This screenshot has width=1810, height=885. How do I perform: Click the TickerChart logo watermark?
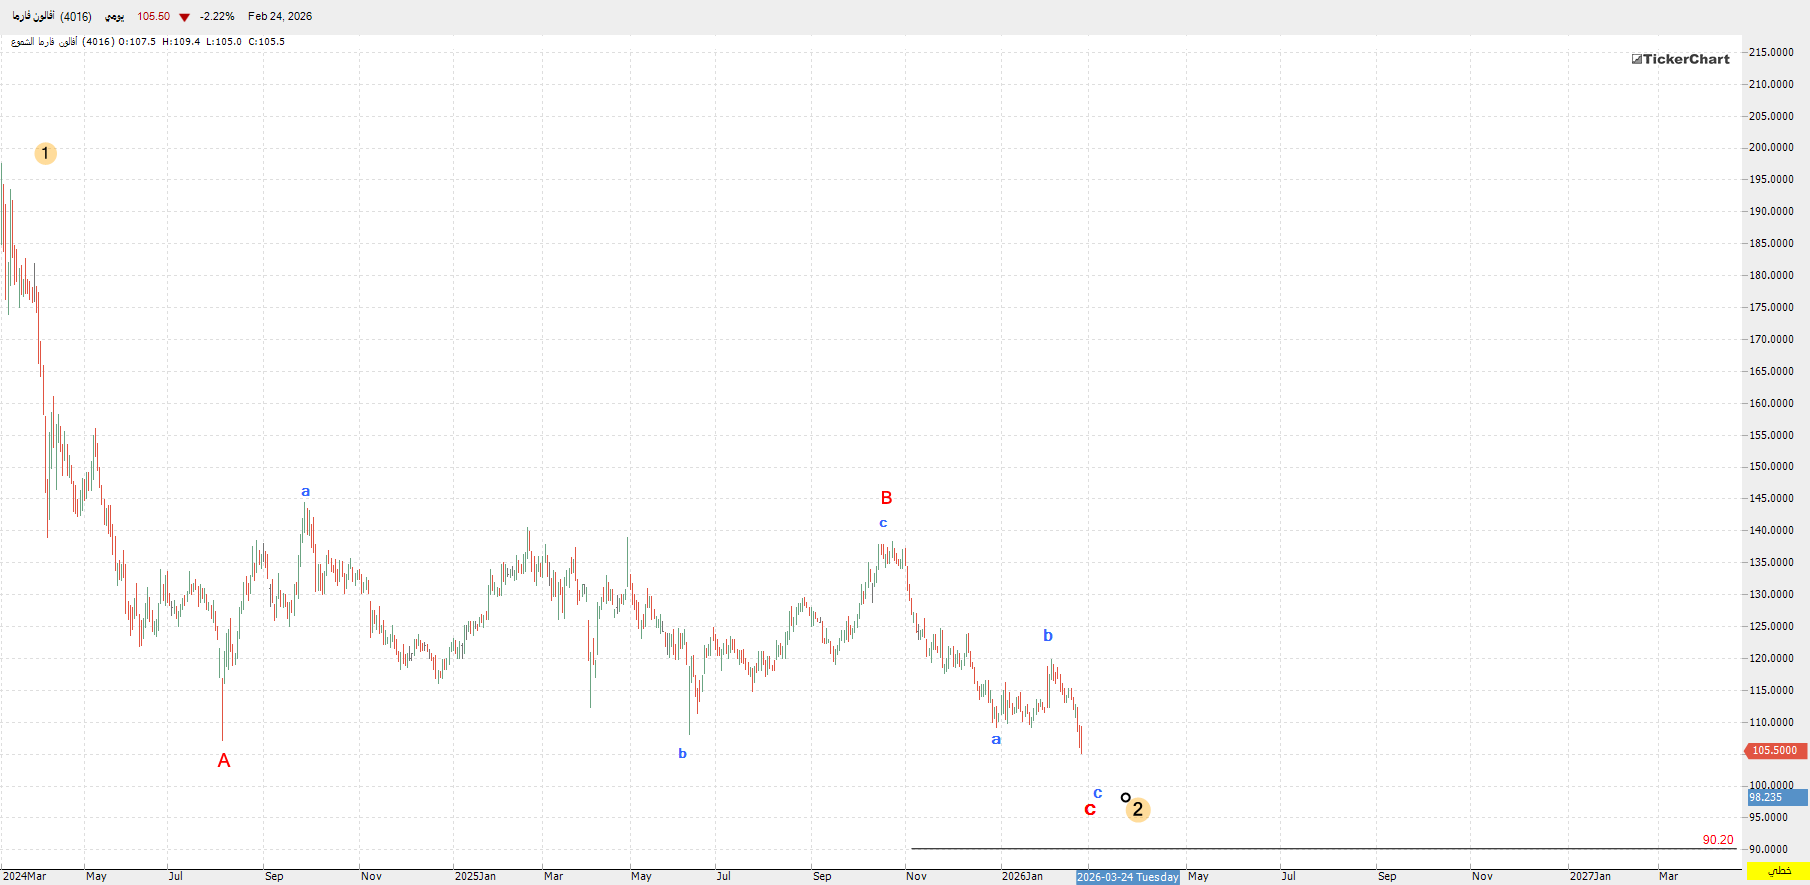pyautogui.click(x=1680, y=59)
